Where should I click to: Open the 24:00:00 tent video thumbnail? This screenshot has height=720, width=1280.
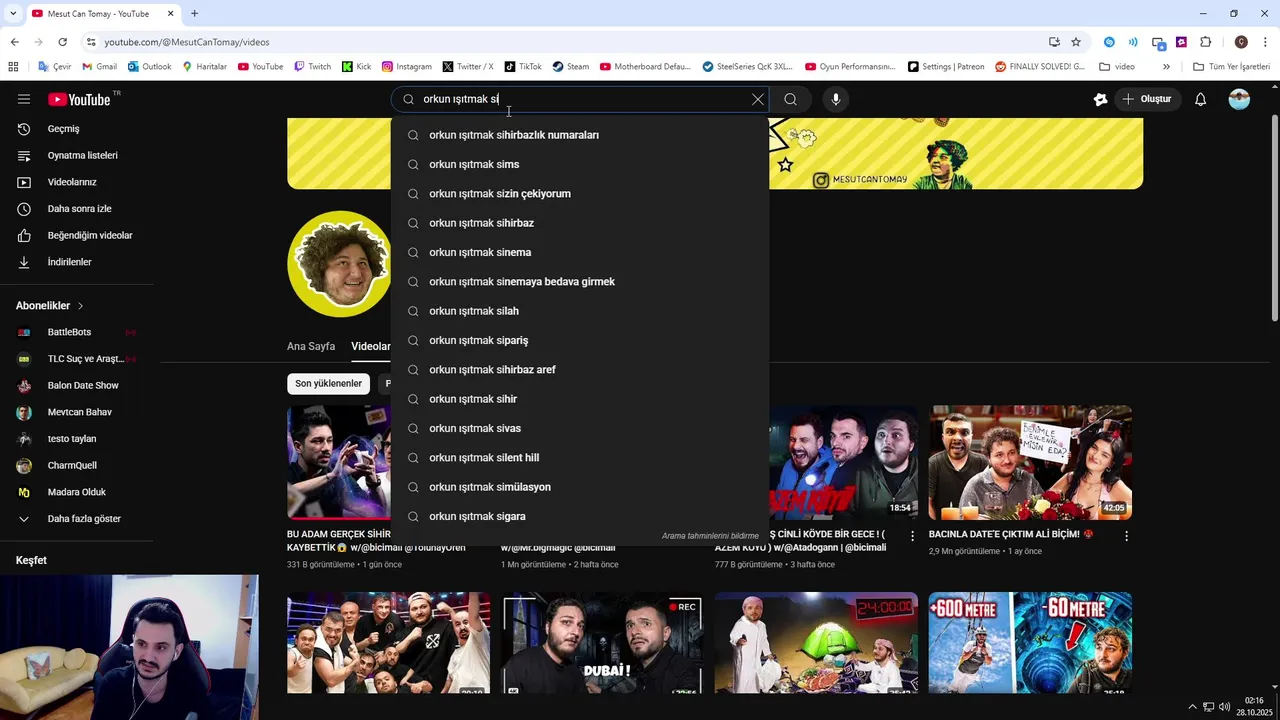pyautogui.click(x=816, y=642)
